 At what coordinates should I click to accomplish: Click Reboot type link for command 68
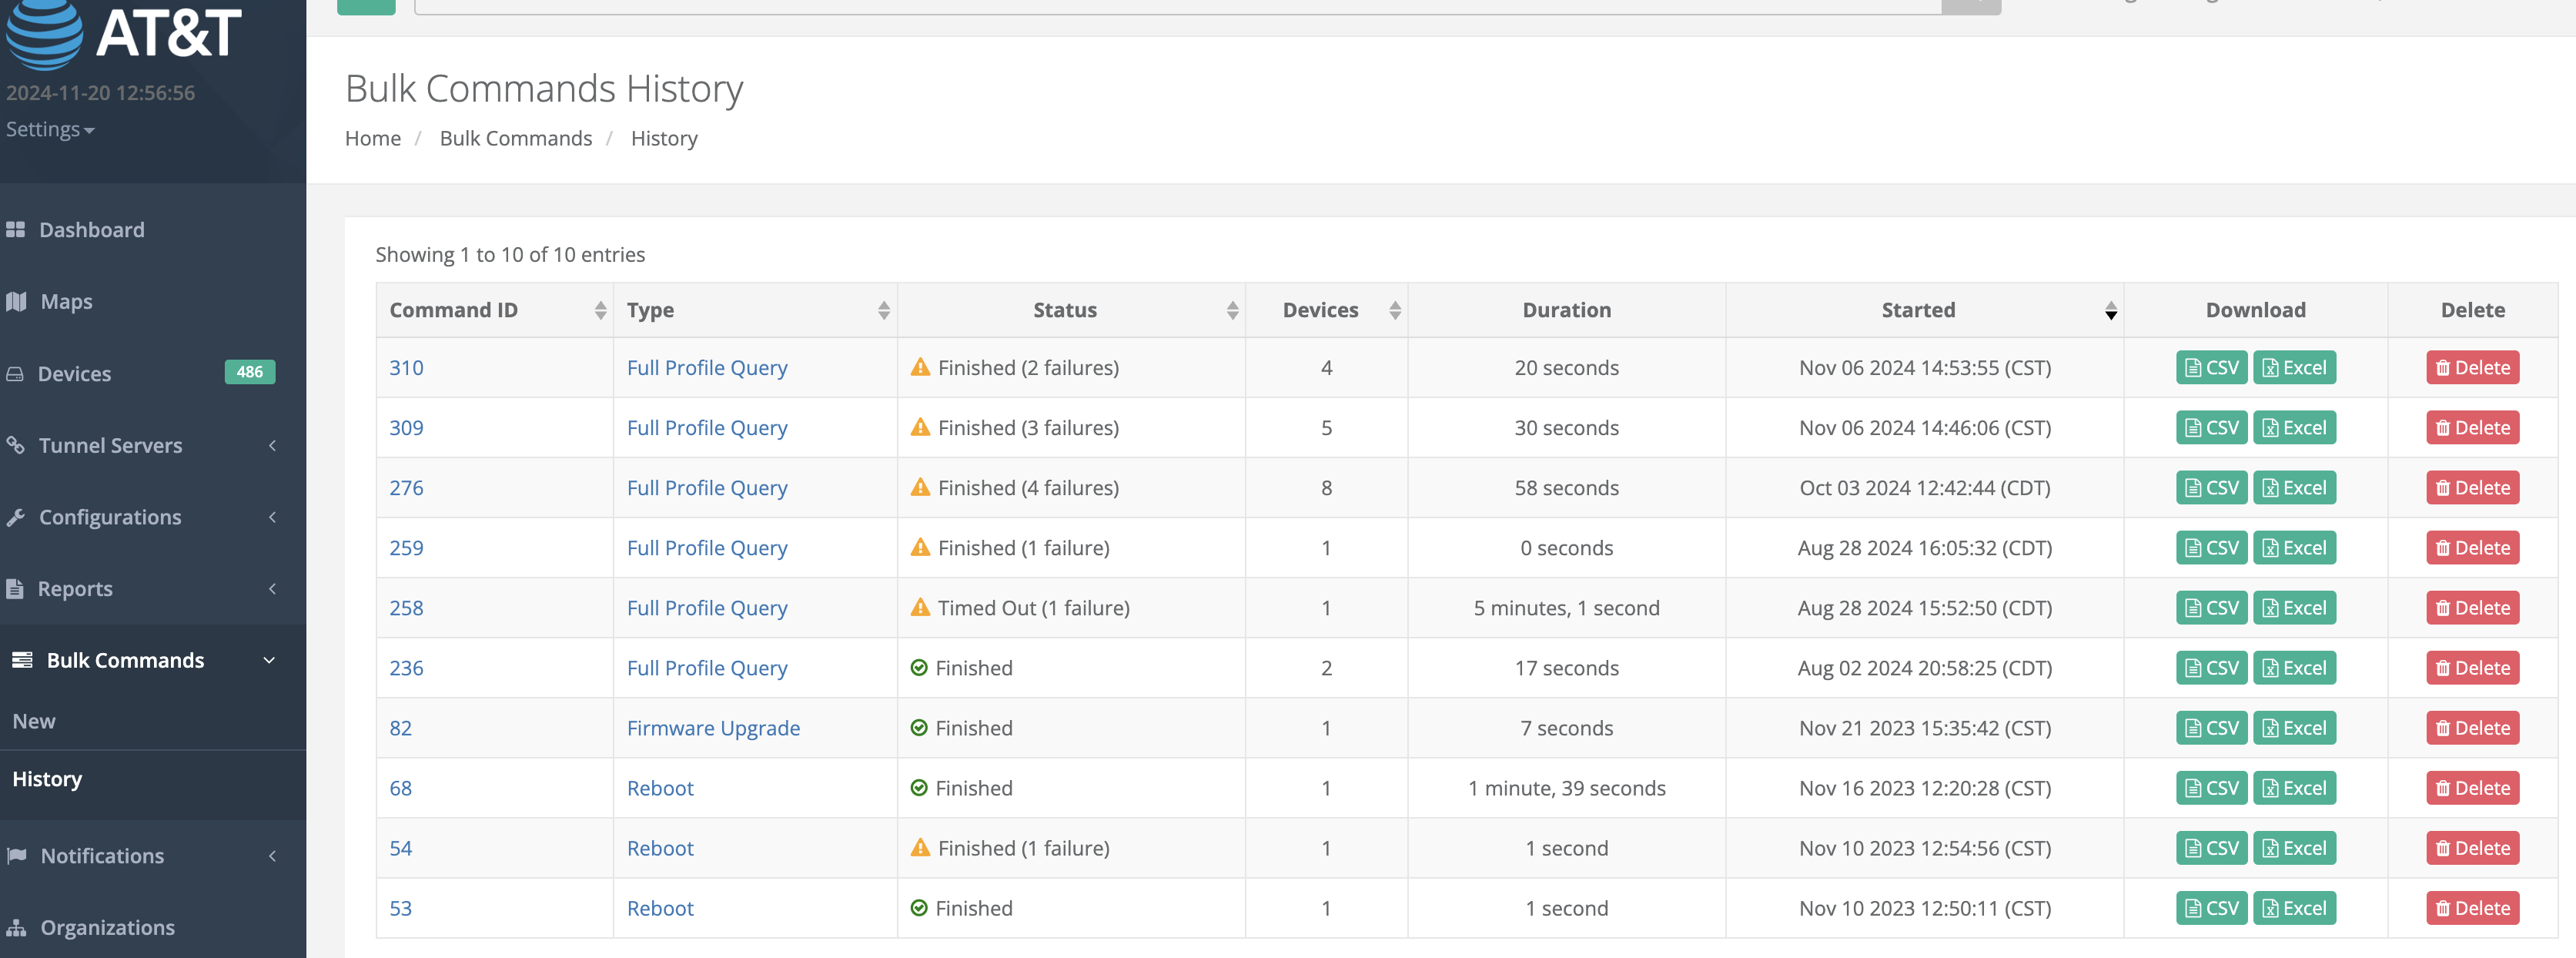660,789
